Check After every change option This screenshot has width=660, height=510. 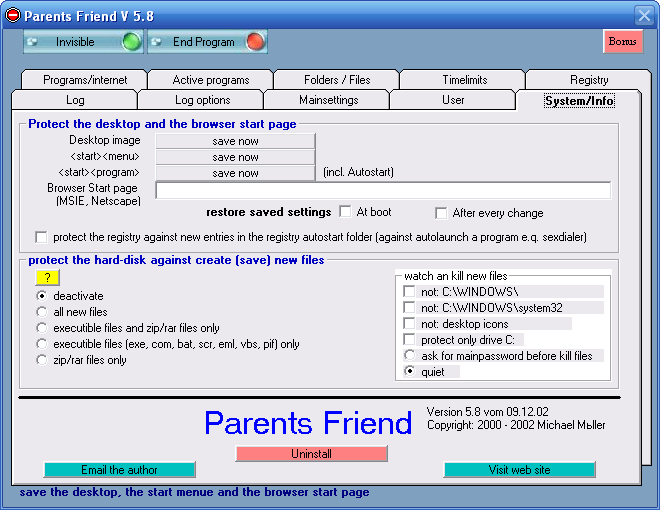441,213
